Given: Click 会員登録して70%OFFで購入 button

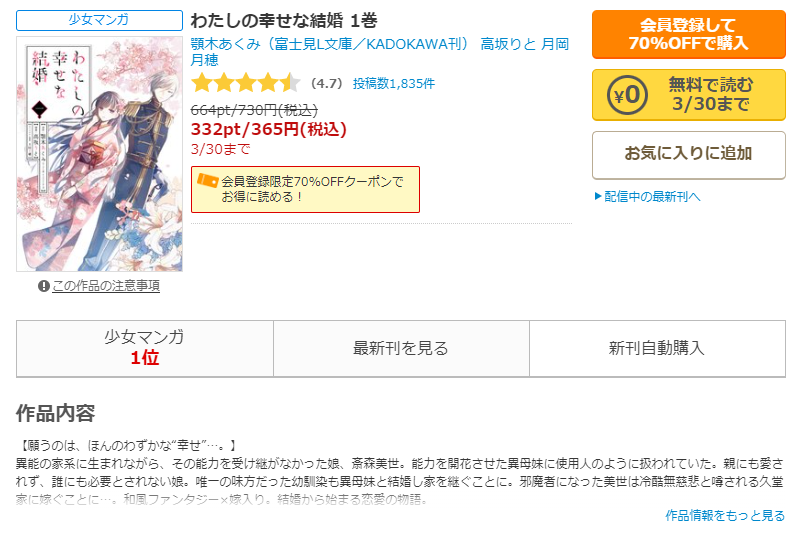Looking at the screenshot, I should pyautogui.click(x=688, y=34).
